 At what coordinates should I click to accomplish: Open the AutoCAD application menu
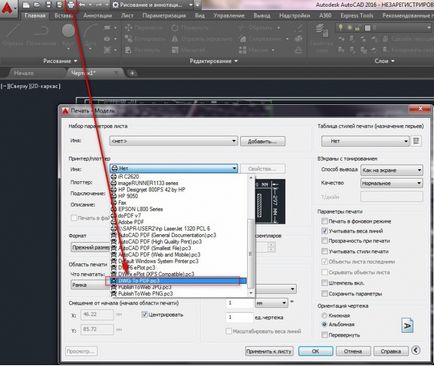(x=7, y=8)
